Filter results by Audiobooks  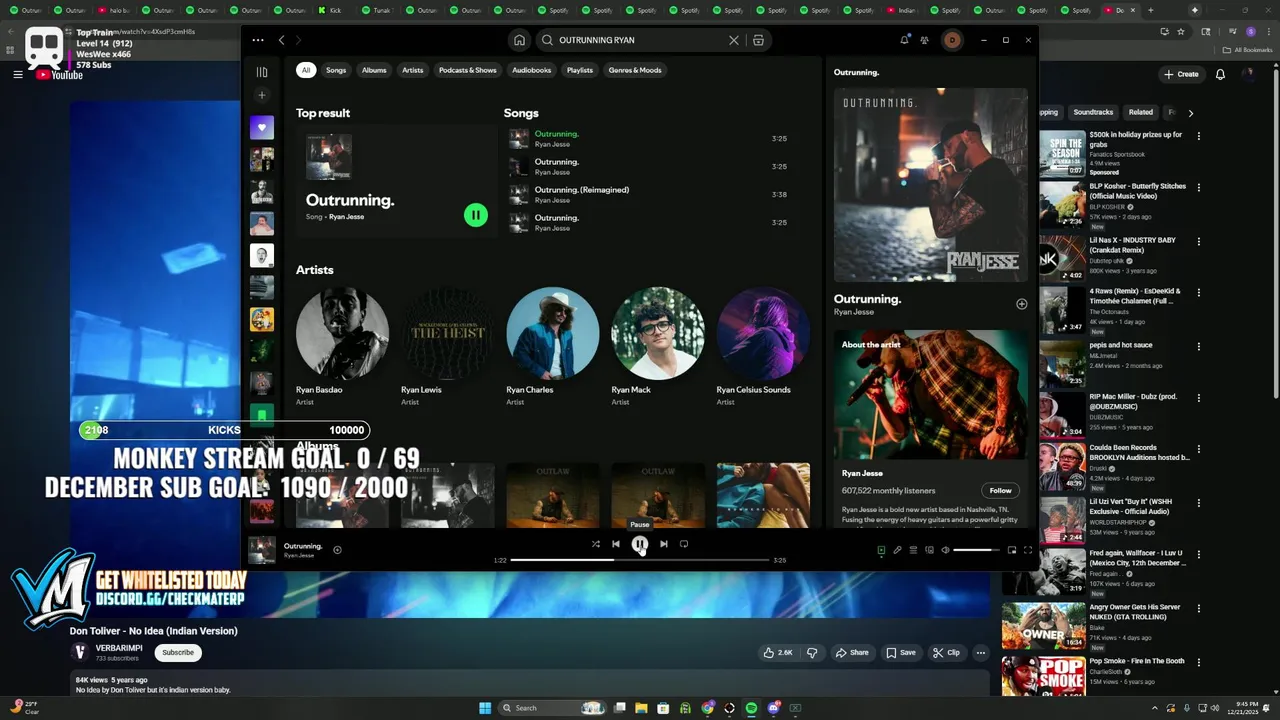[532, 70]
